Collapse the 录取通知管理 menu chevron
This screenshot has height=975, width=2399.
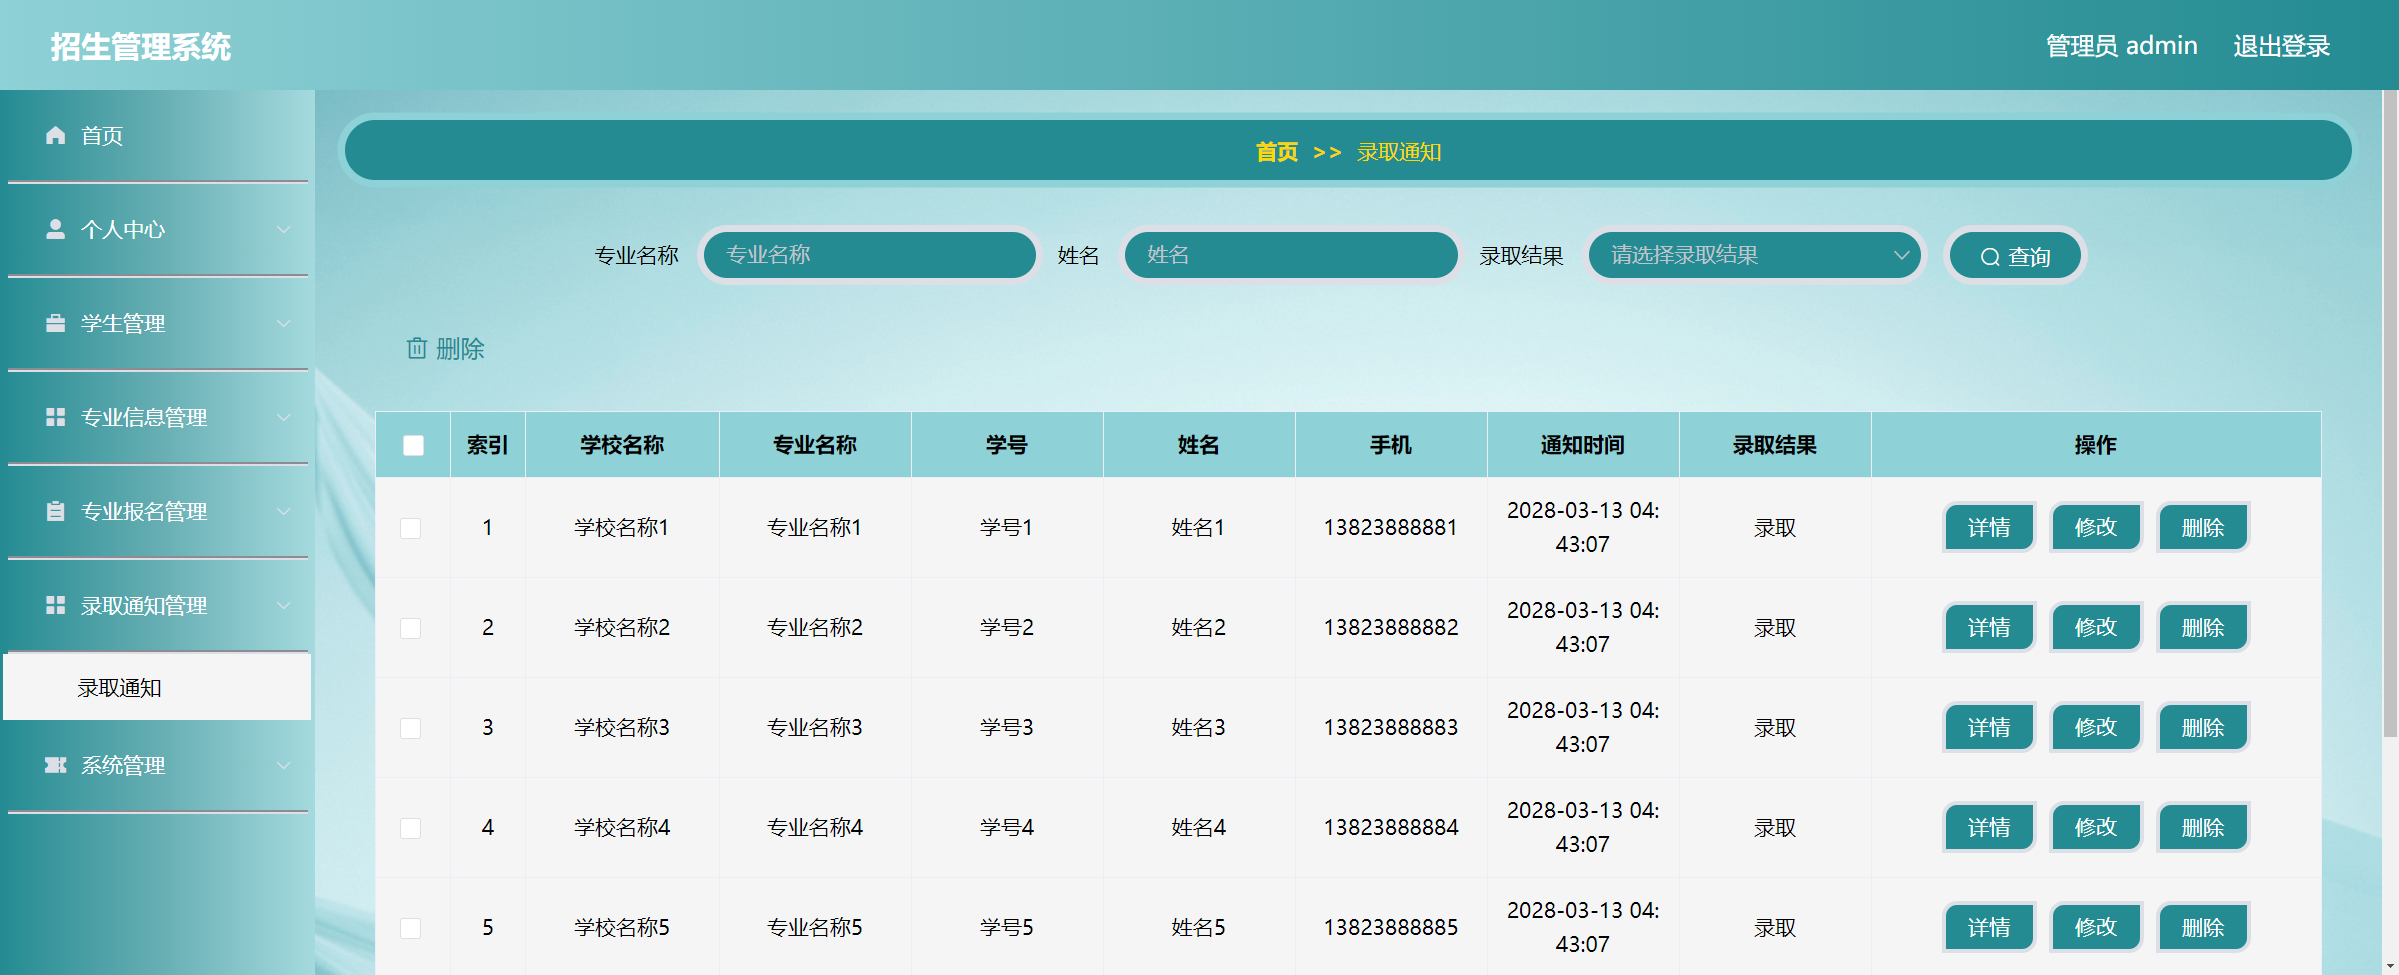point(284,605)
